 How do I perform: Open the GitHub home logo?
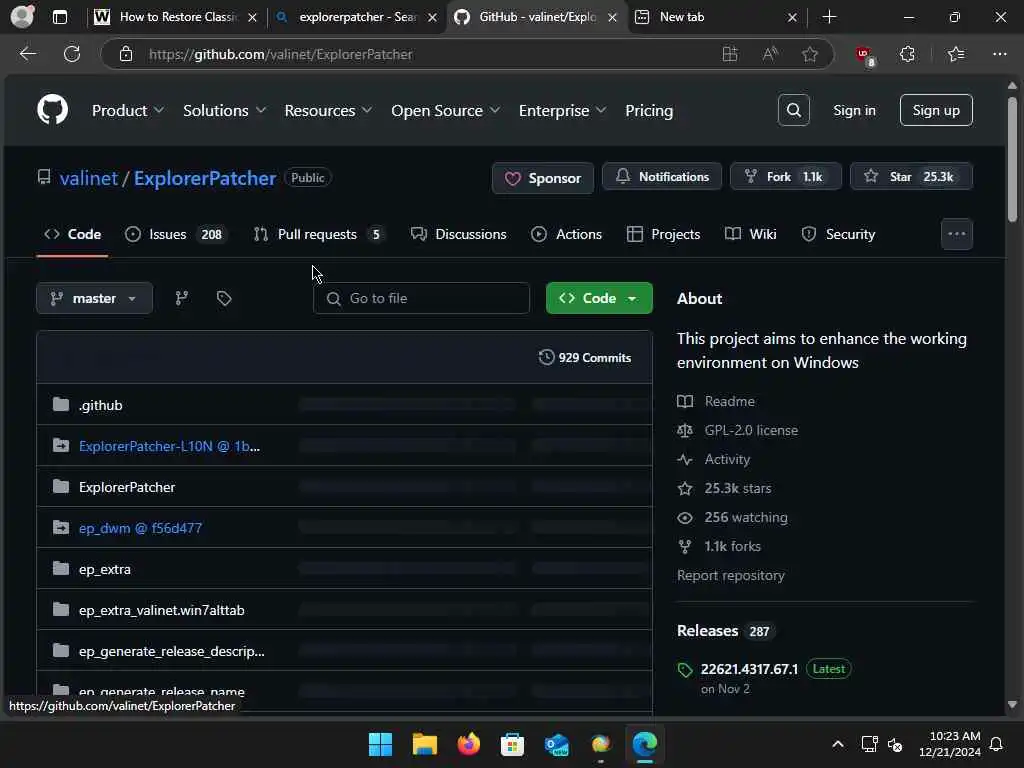[x=52, y=110]
